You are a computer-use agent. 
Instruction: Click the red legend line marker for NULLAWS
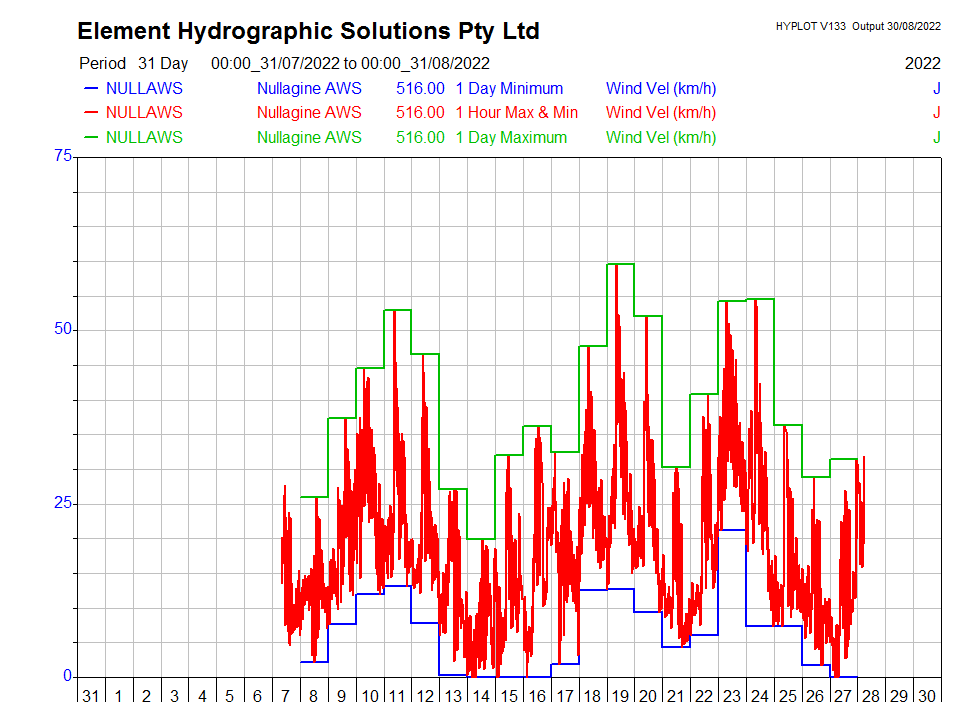coord(91,113)
